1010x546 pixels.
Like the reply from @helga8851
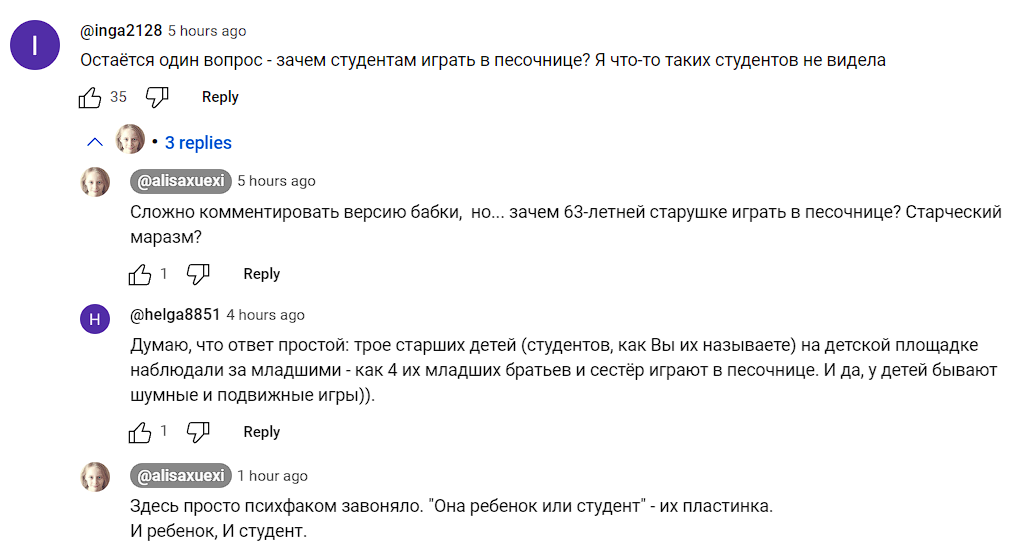coord(140,432)
